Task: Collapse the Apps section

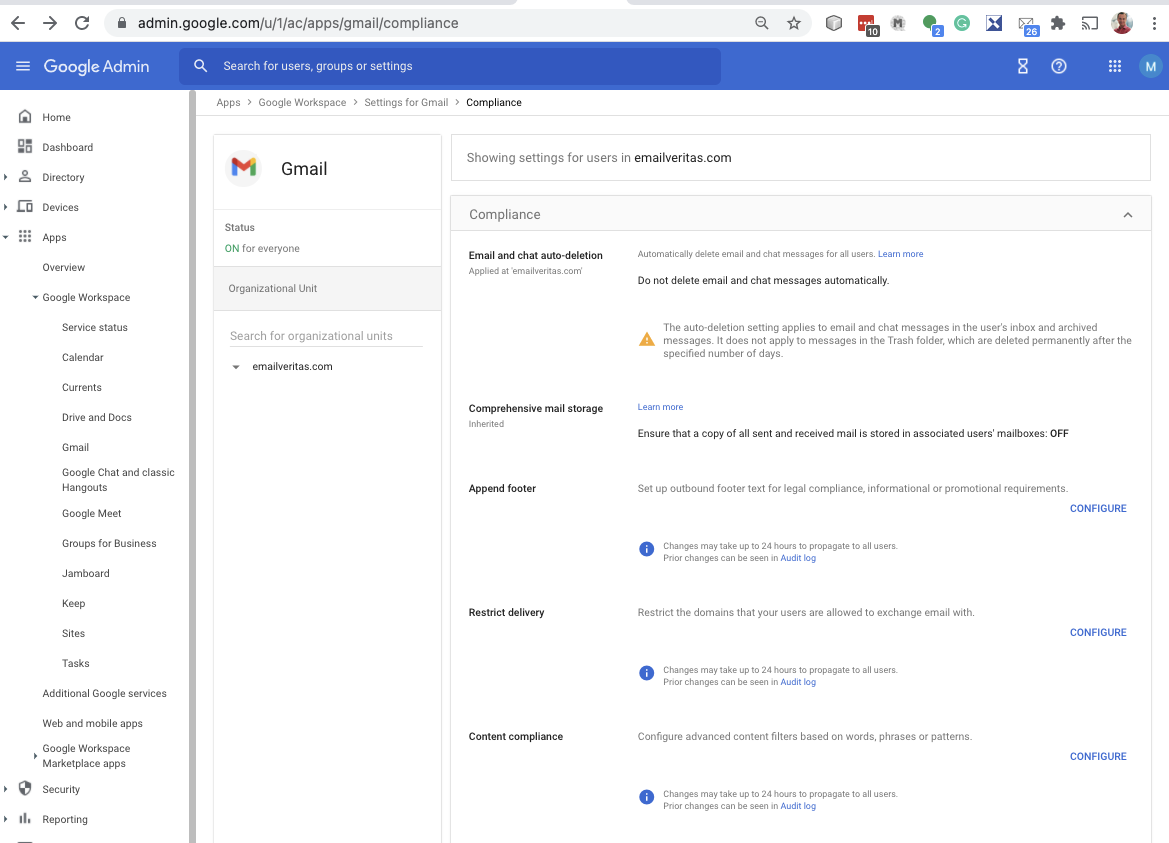Action: pos(6,237)
